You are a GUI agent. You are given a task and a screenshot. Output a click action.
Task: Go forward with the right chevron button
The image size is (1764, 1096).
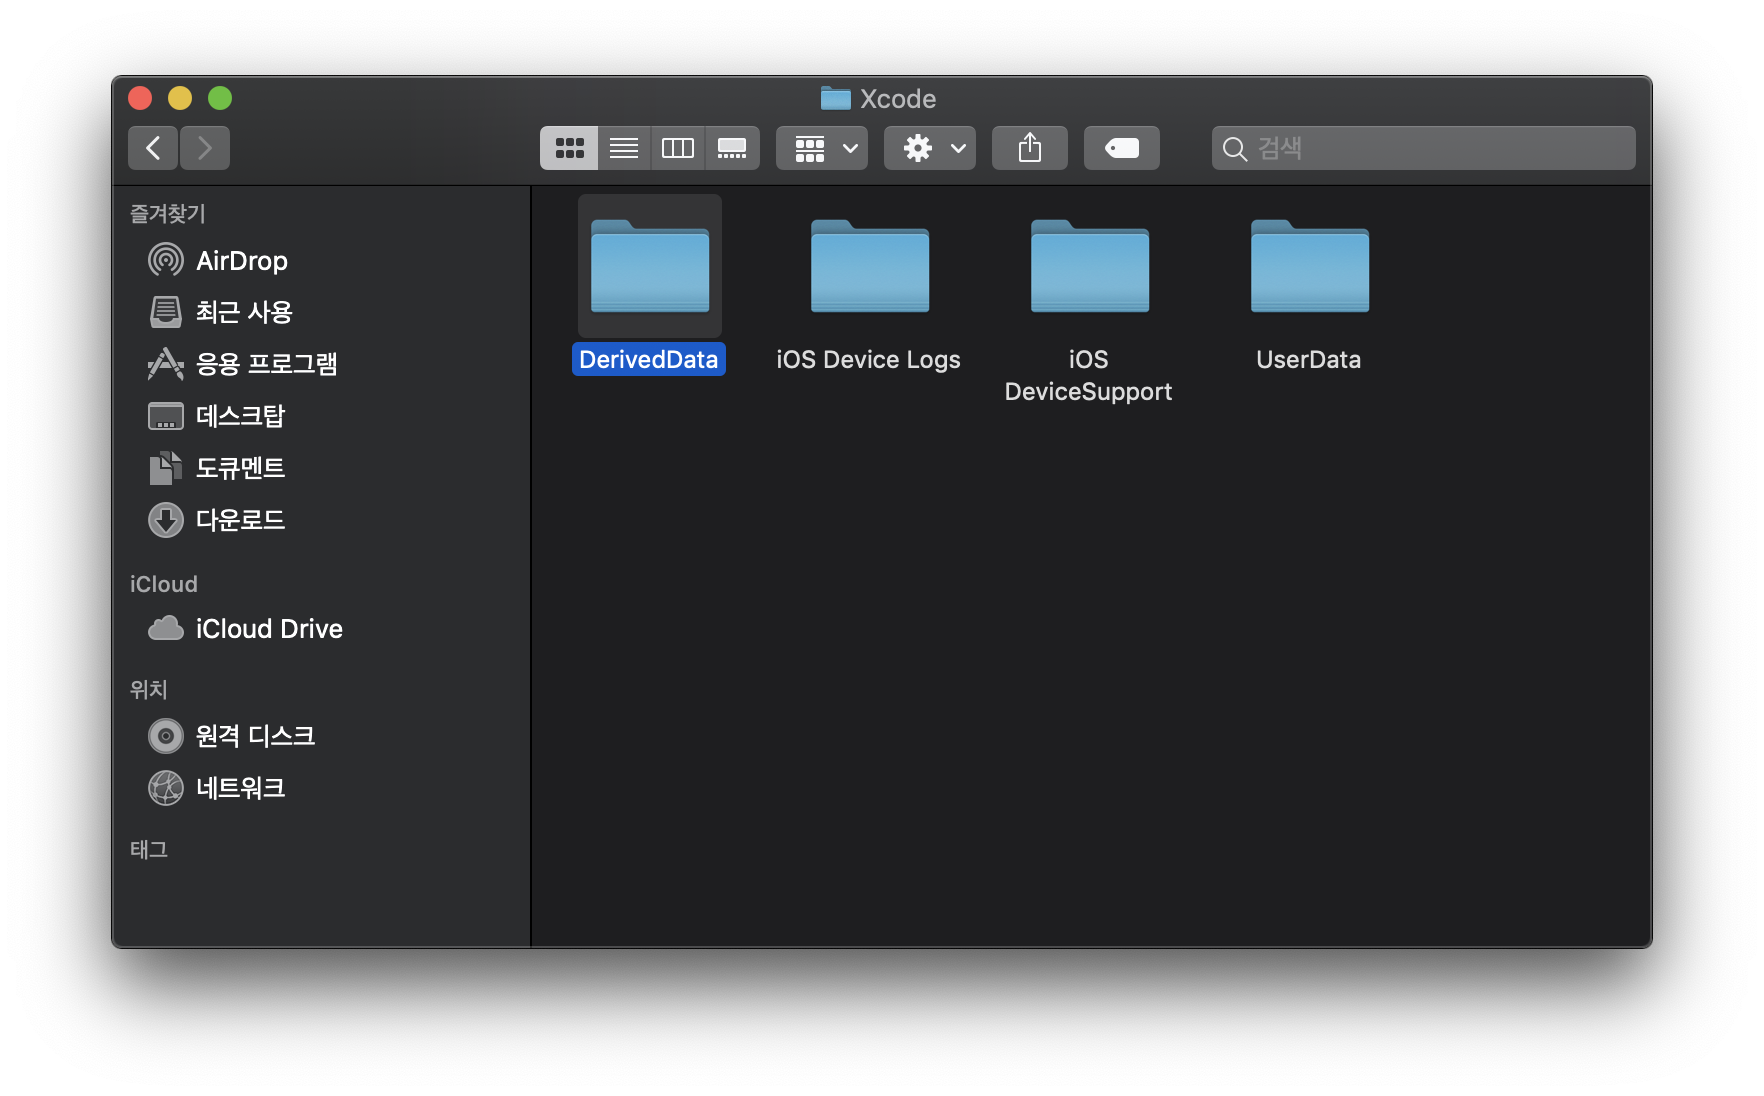tap(205, 148)
